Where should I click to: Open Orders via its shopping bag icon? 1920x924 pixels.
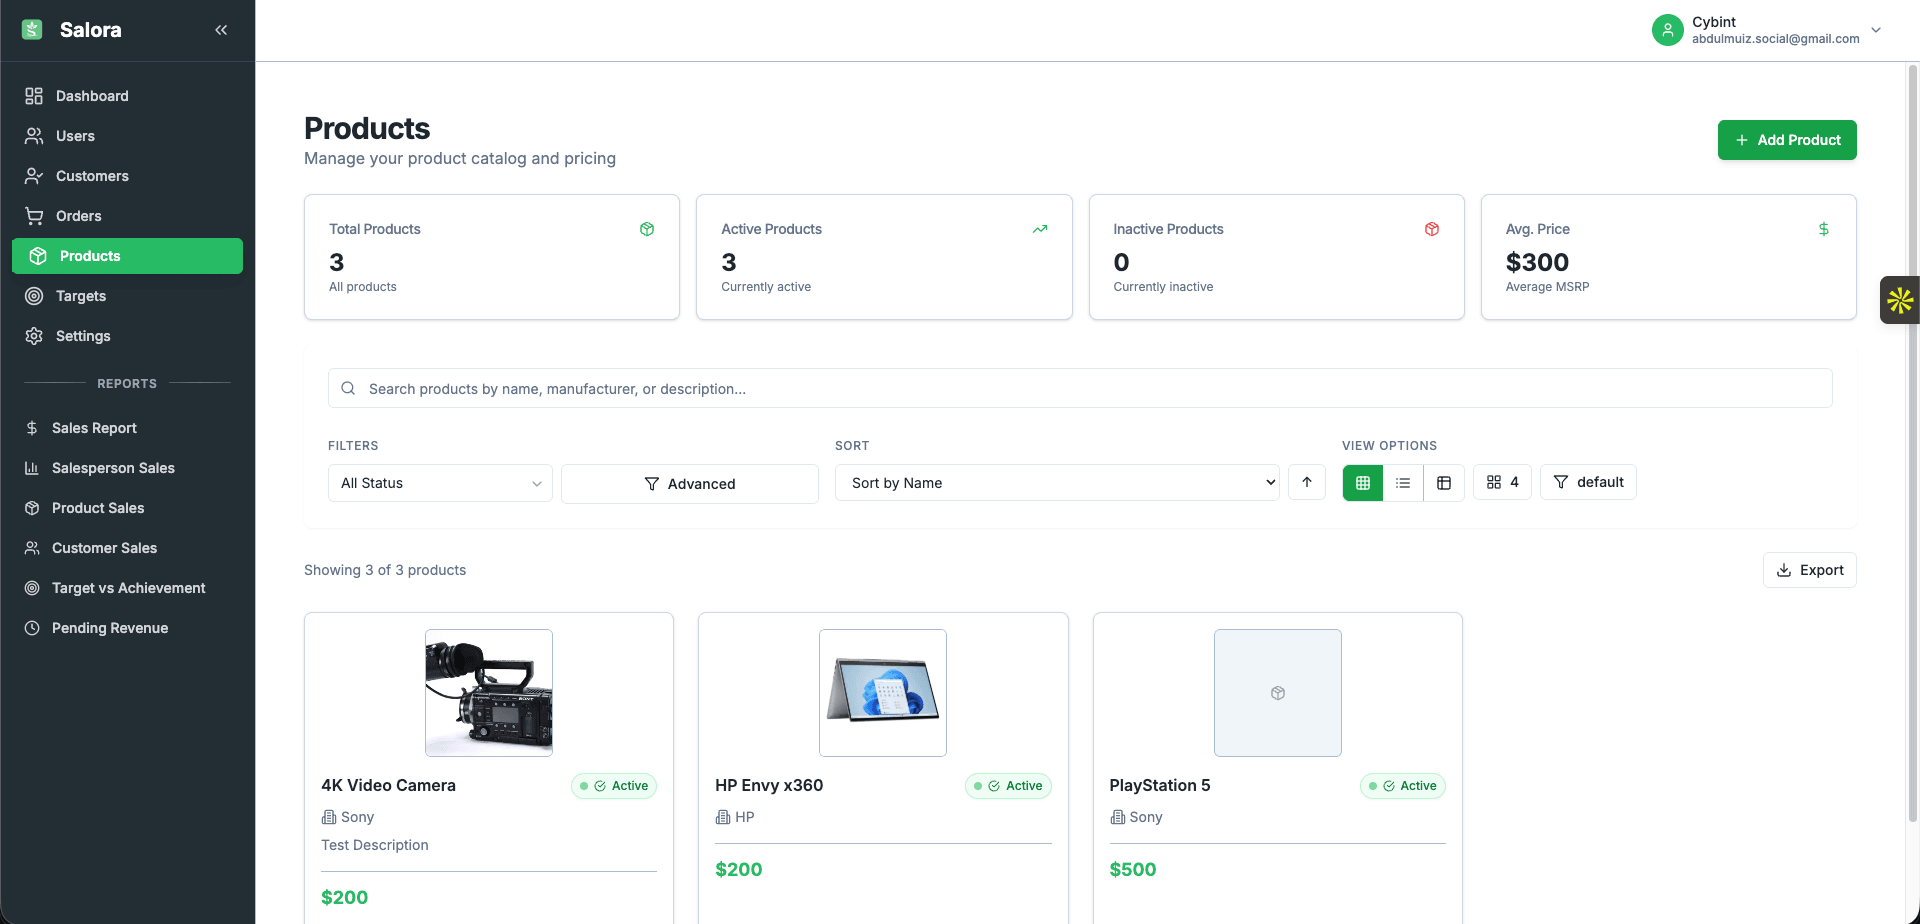33,216
